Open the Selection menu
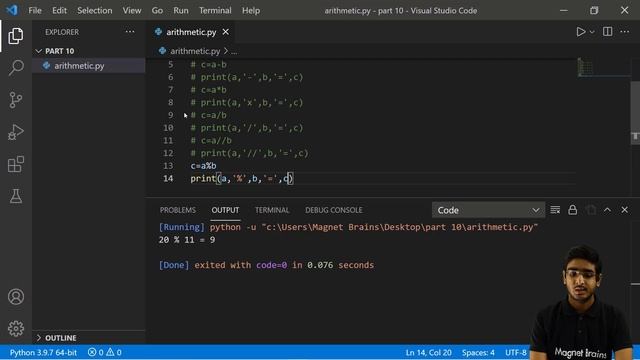The height and width of the screenshot is (360, 640). 95,10
